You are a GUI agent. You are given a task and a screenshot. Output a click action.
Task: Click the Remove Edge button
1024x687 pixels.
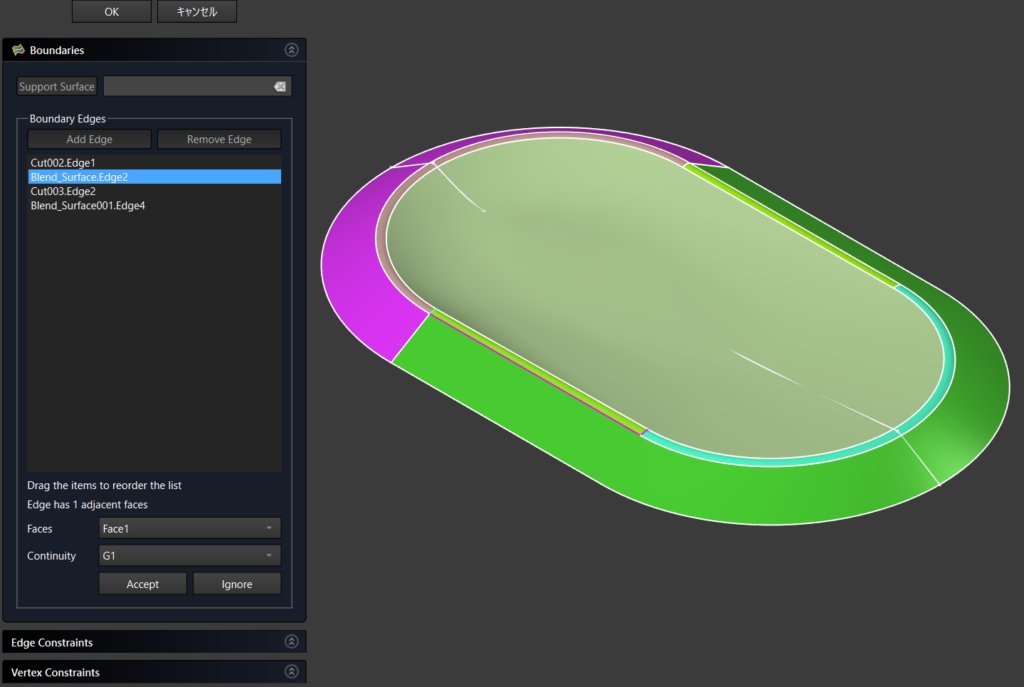click(x=219, y=139)
